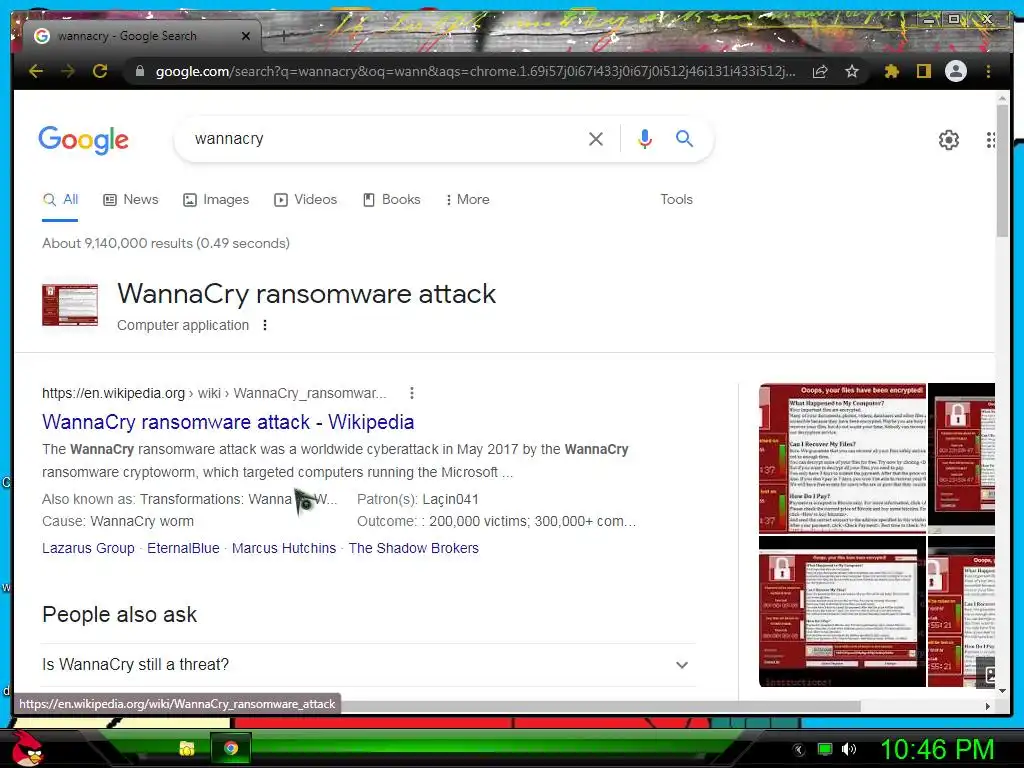Click the scroll-right arrow of horizontal scrollbar
The width and height of the screenshot is (1024, 768).
987,706
